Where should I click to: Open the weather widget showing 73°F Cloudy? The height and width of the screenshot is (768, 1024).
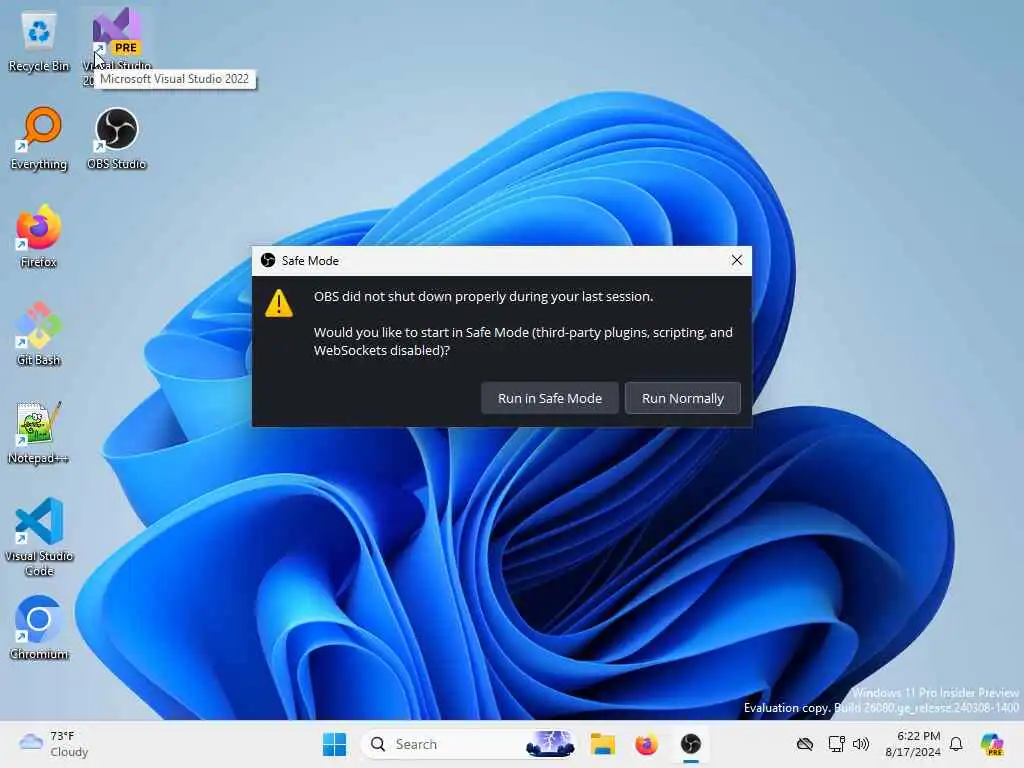(x=54, y=744)
